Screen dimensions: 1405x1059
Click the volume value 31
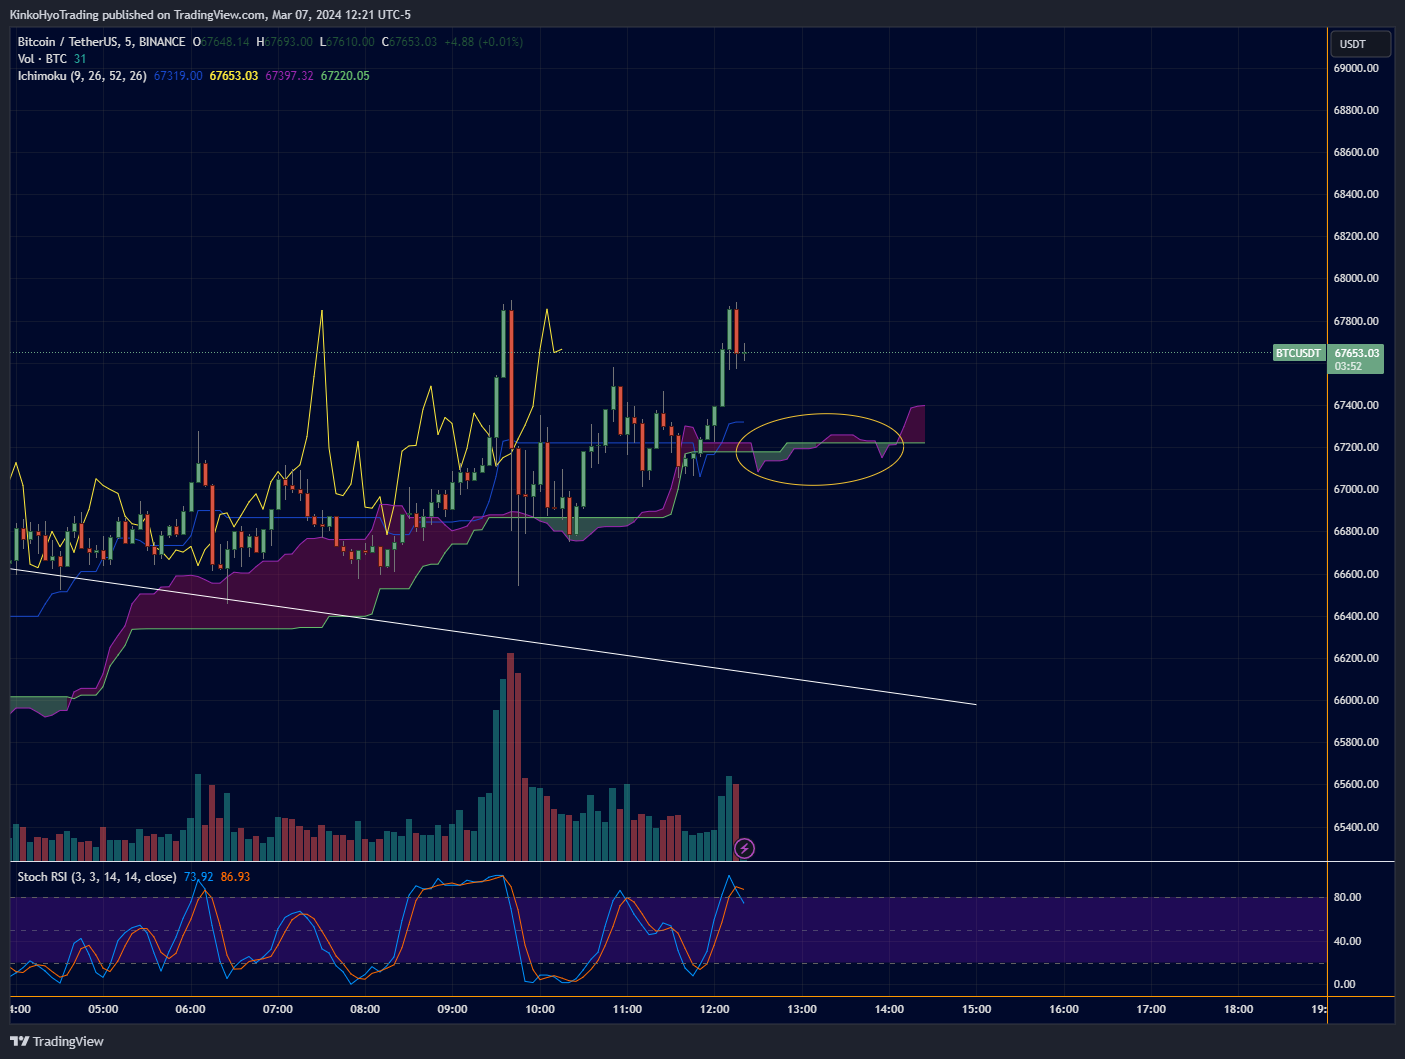80,59
